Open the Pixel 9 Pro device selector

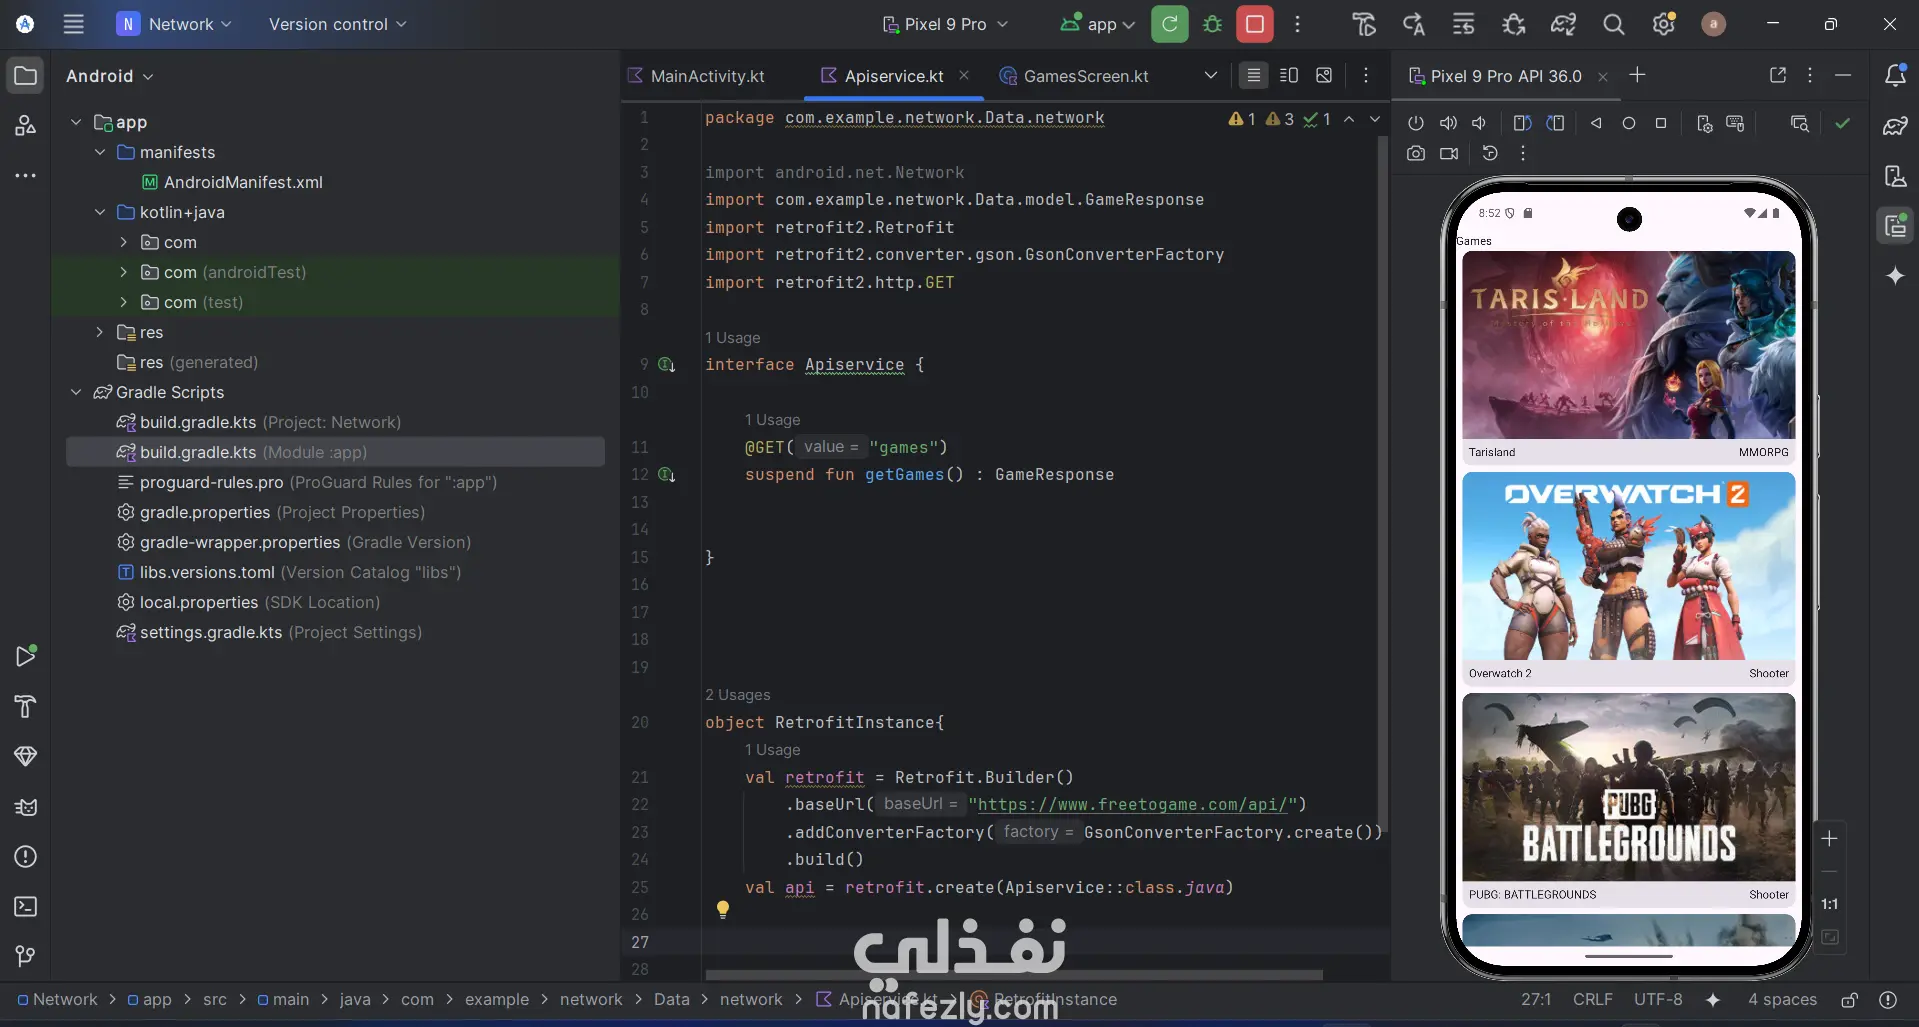946,24
